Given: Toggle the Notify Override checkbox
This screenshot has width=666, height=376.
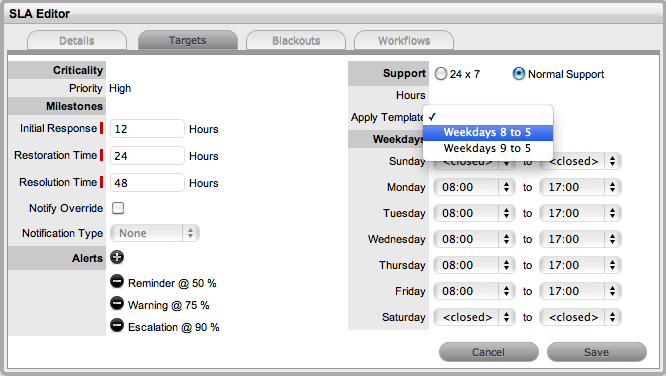Looking at the screenshot, I should [x=118, y=208].
